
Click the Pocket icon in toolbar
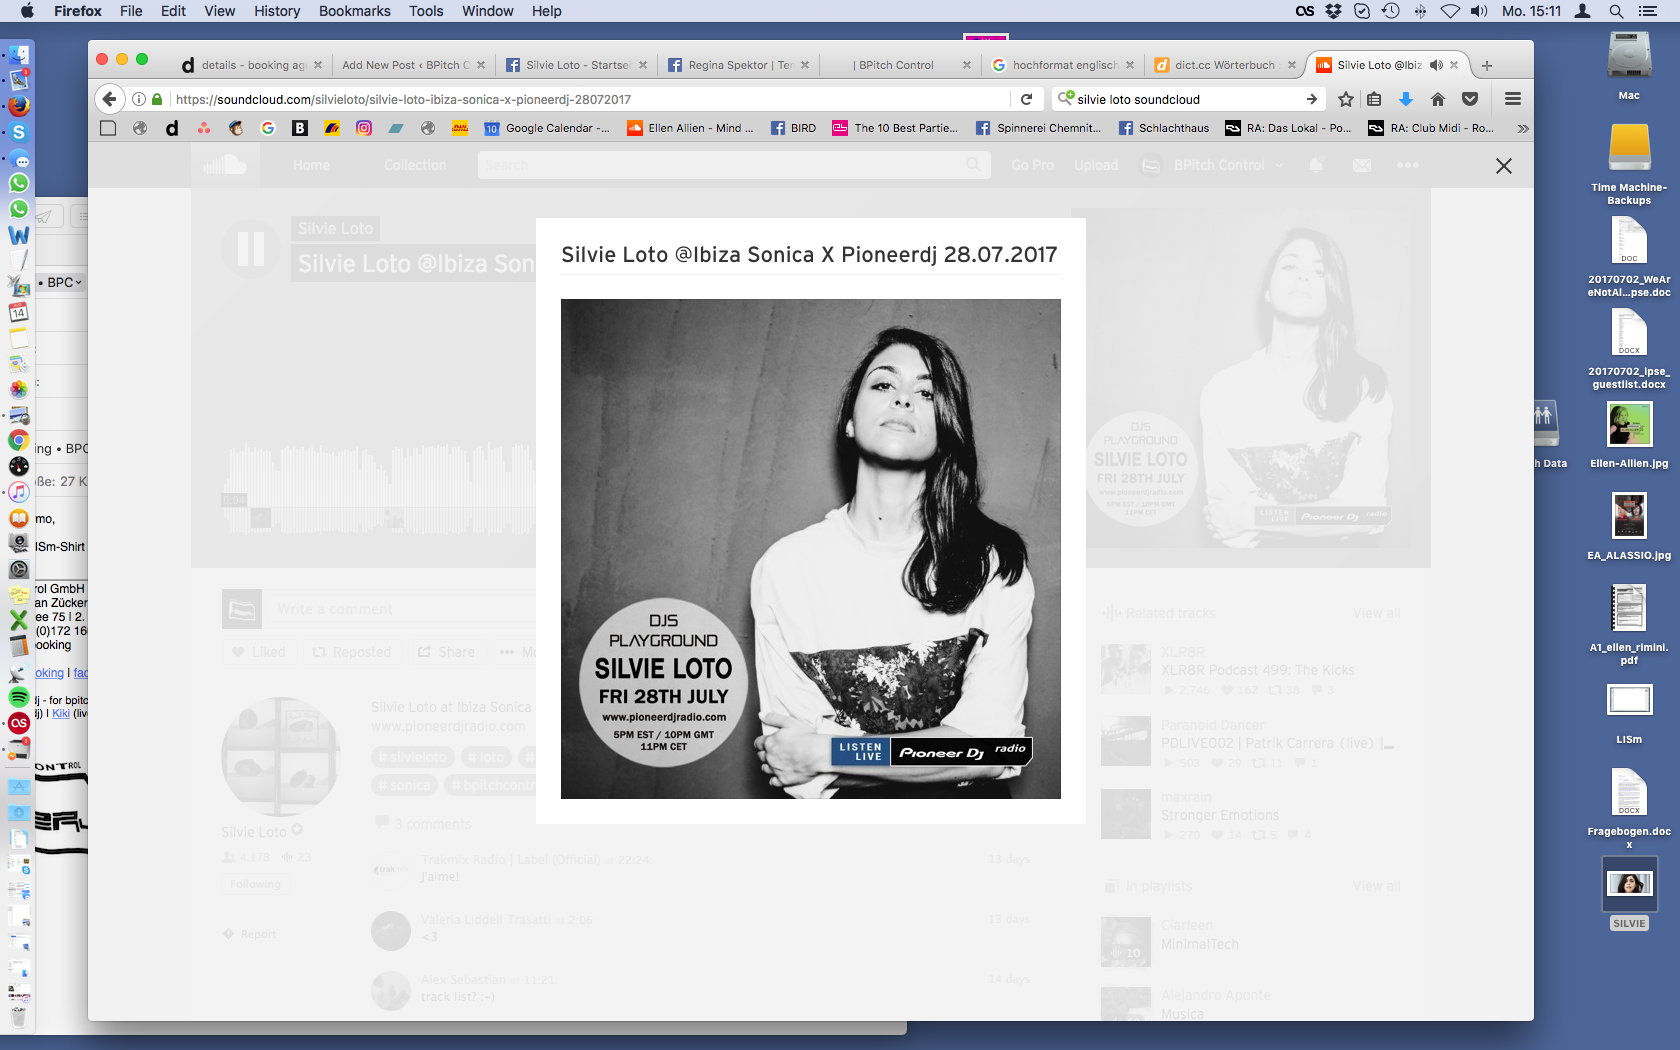point(1470,99)
